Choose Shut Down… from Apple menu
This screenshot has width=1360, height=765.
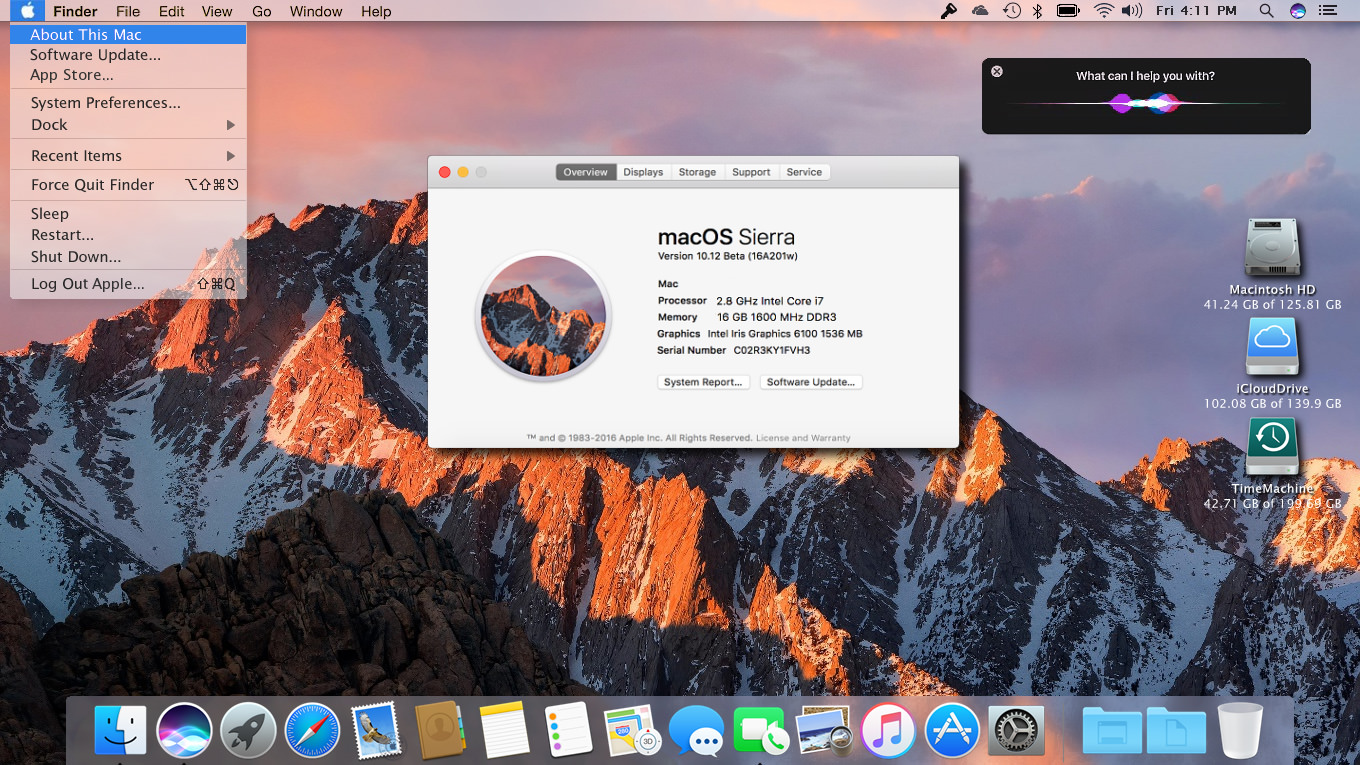[128, 257]
